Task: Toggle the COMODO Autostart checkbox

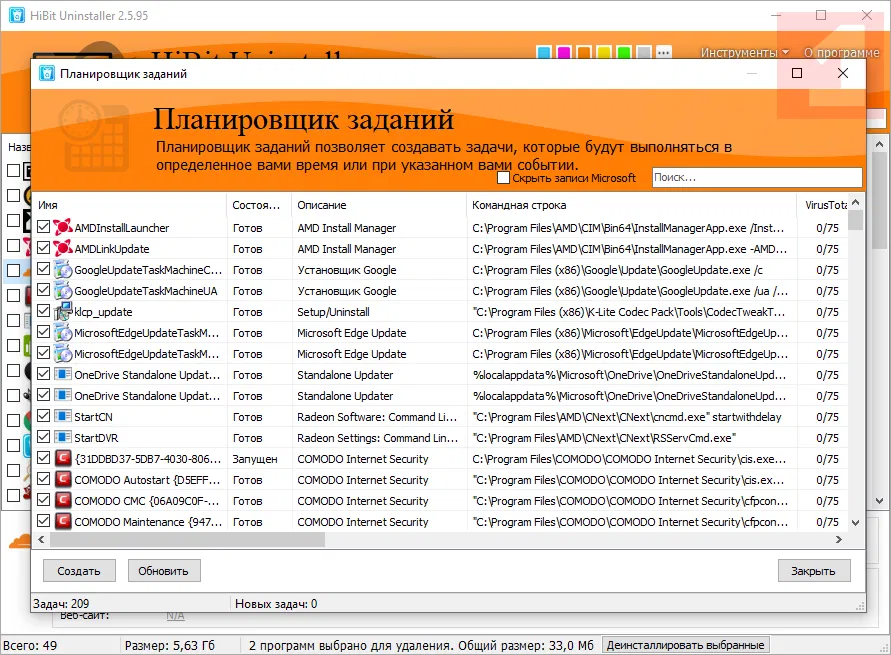Action: [43, 479]
